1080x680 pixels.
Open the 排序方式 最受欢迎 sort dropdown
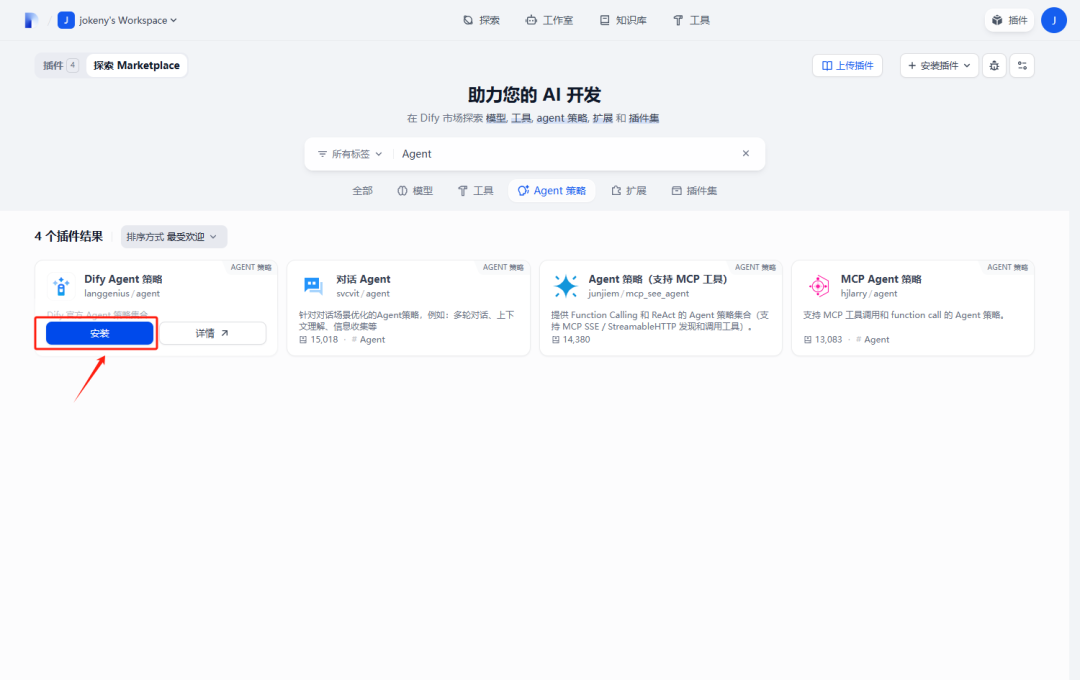(x=174, y=237)
